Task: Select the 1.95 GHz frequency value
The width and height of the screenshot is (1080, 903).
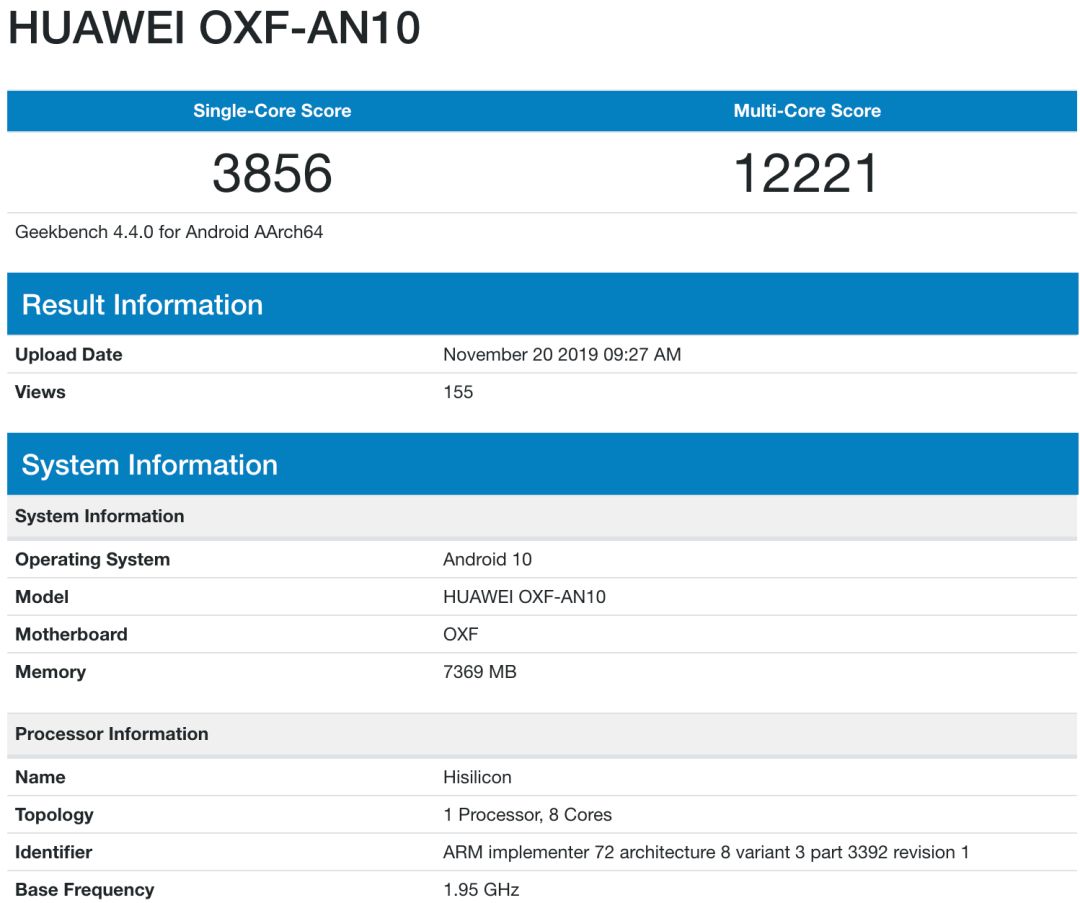Action: click(x=481, y=890)
